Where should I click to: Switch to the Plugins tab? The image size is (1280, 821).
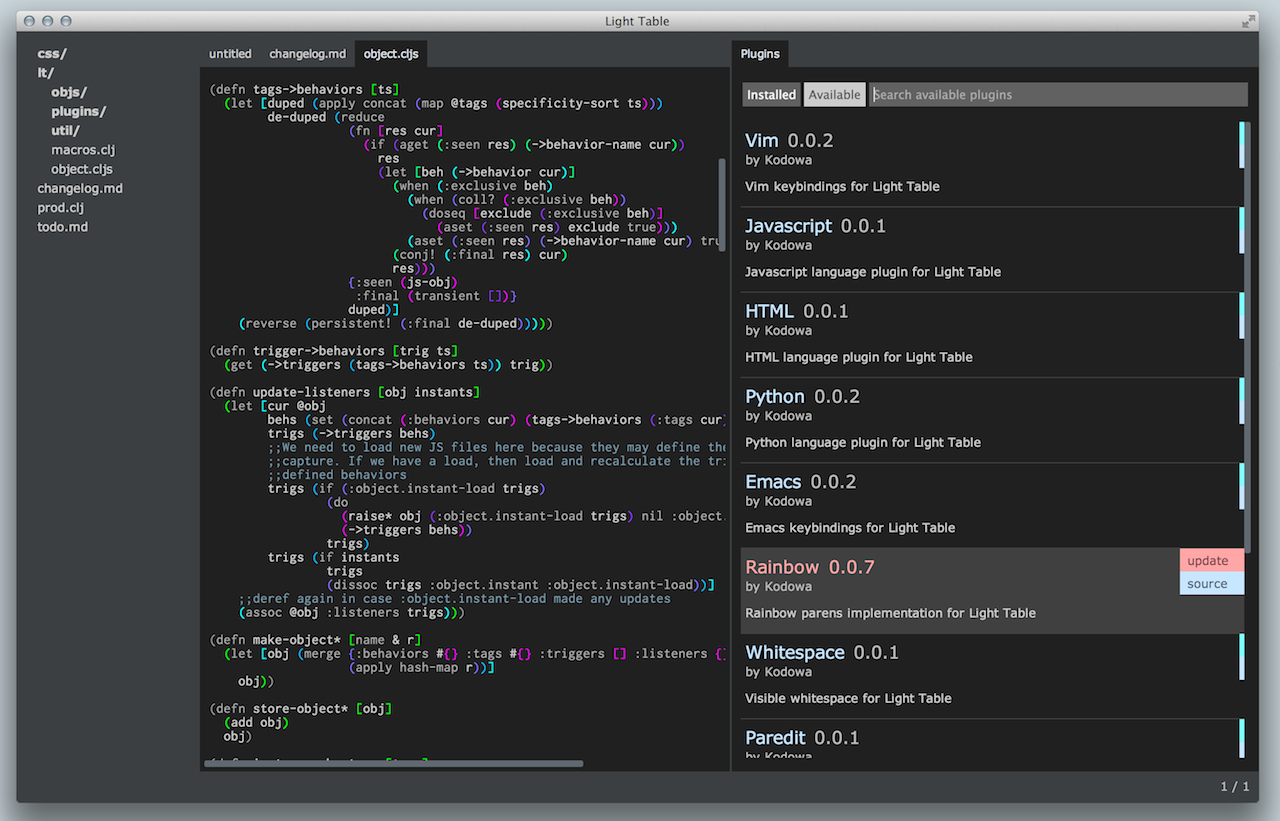(x=760, y=54)
